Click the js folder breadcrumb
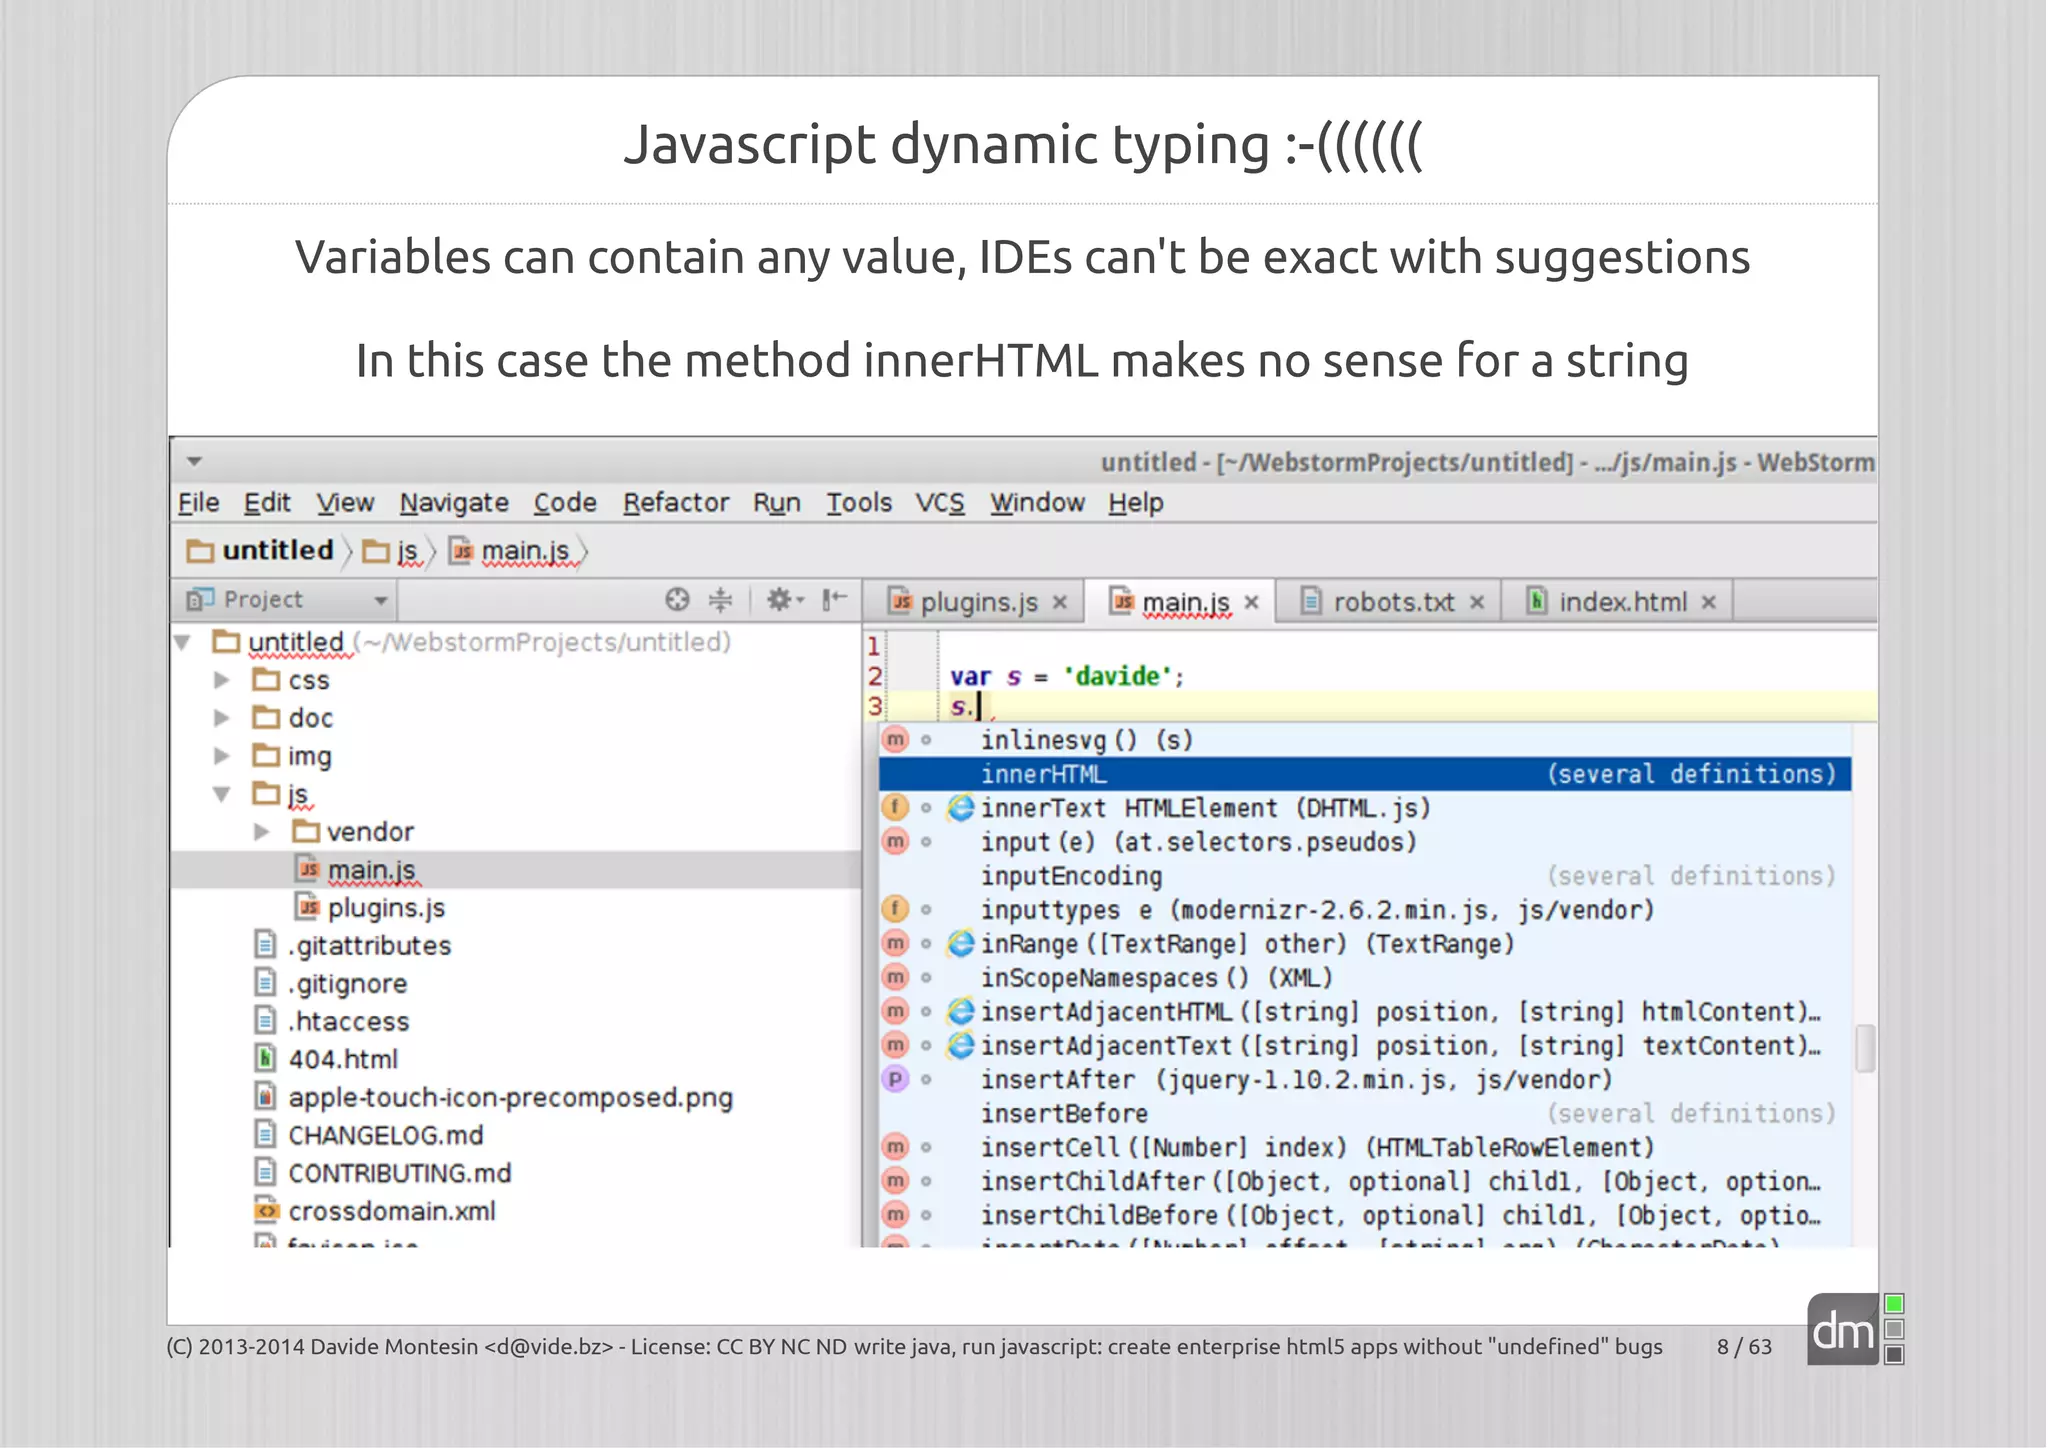2048x1448 pixels. click(x=390, y=551)
